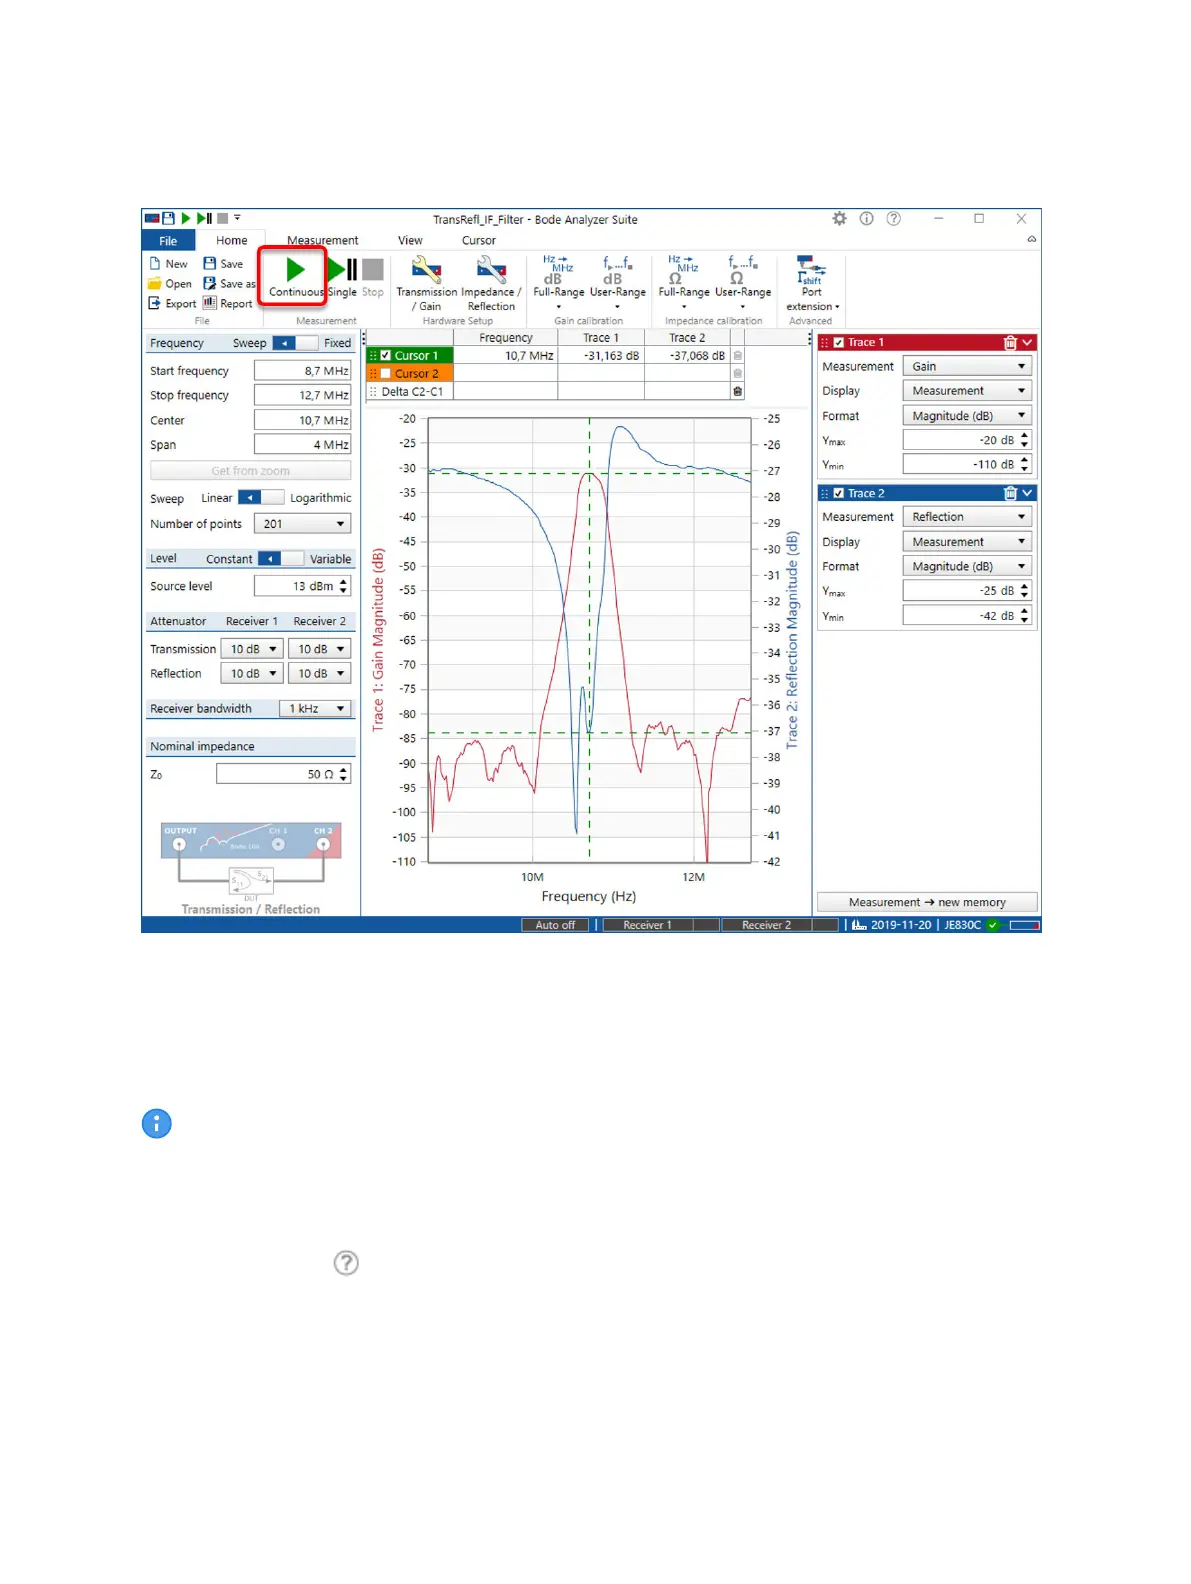Open the Port extension menu
Viewport: 1191px width, 1584px height.
point(812,283)
